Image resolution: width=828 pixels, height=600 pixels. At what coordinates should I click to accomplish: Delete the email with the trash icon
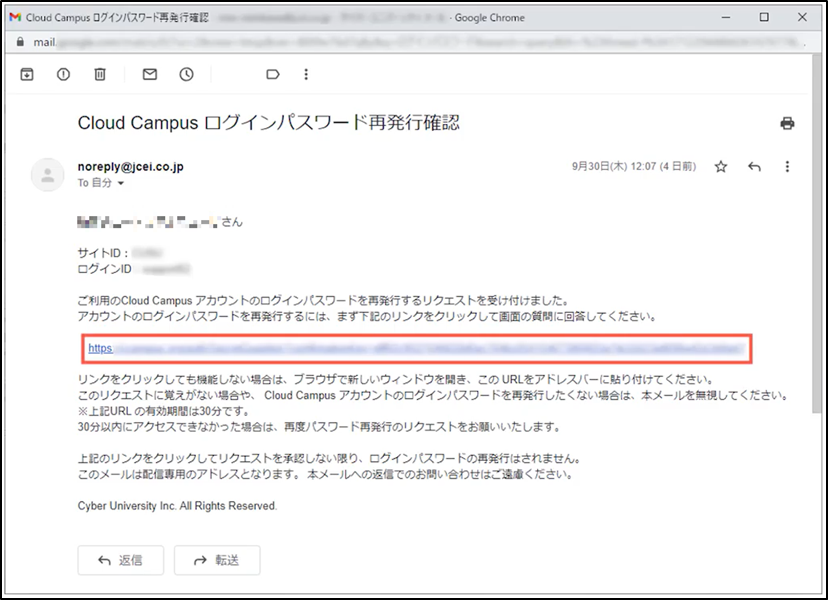tap(100, 74)
